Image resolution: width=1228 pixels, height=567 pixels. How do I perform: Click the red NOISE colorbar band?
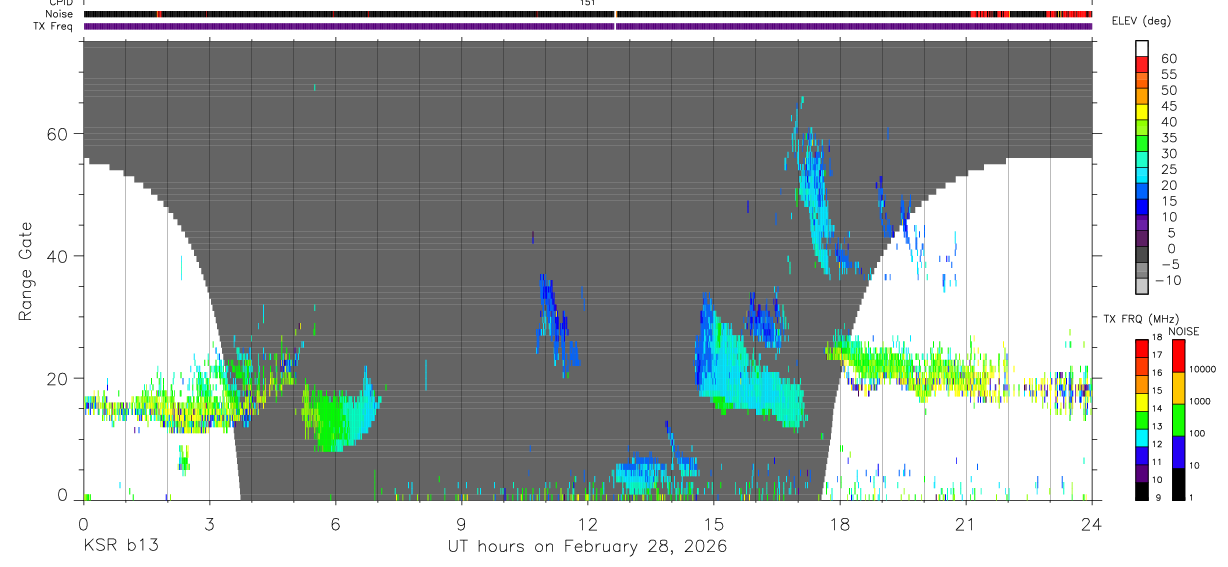pos(1180,355)
